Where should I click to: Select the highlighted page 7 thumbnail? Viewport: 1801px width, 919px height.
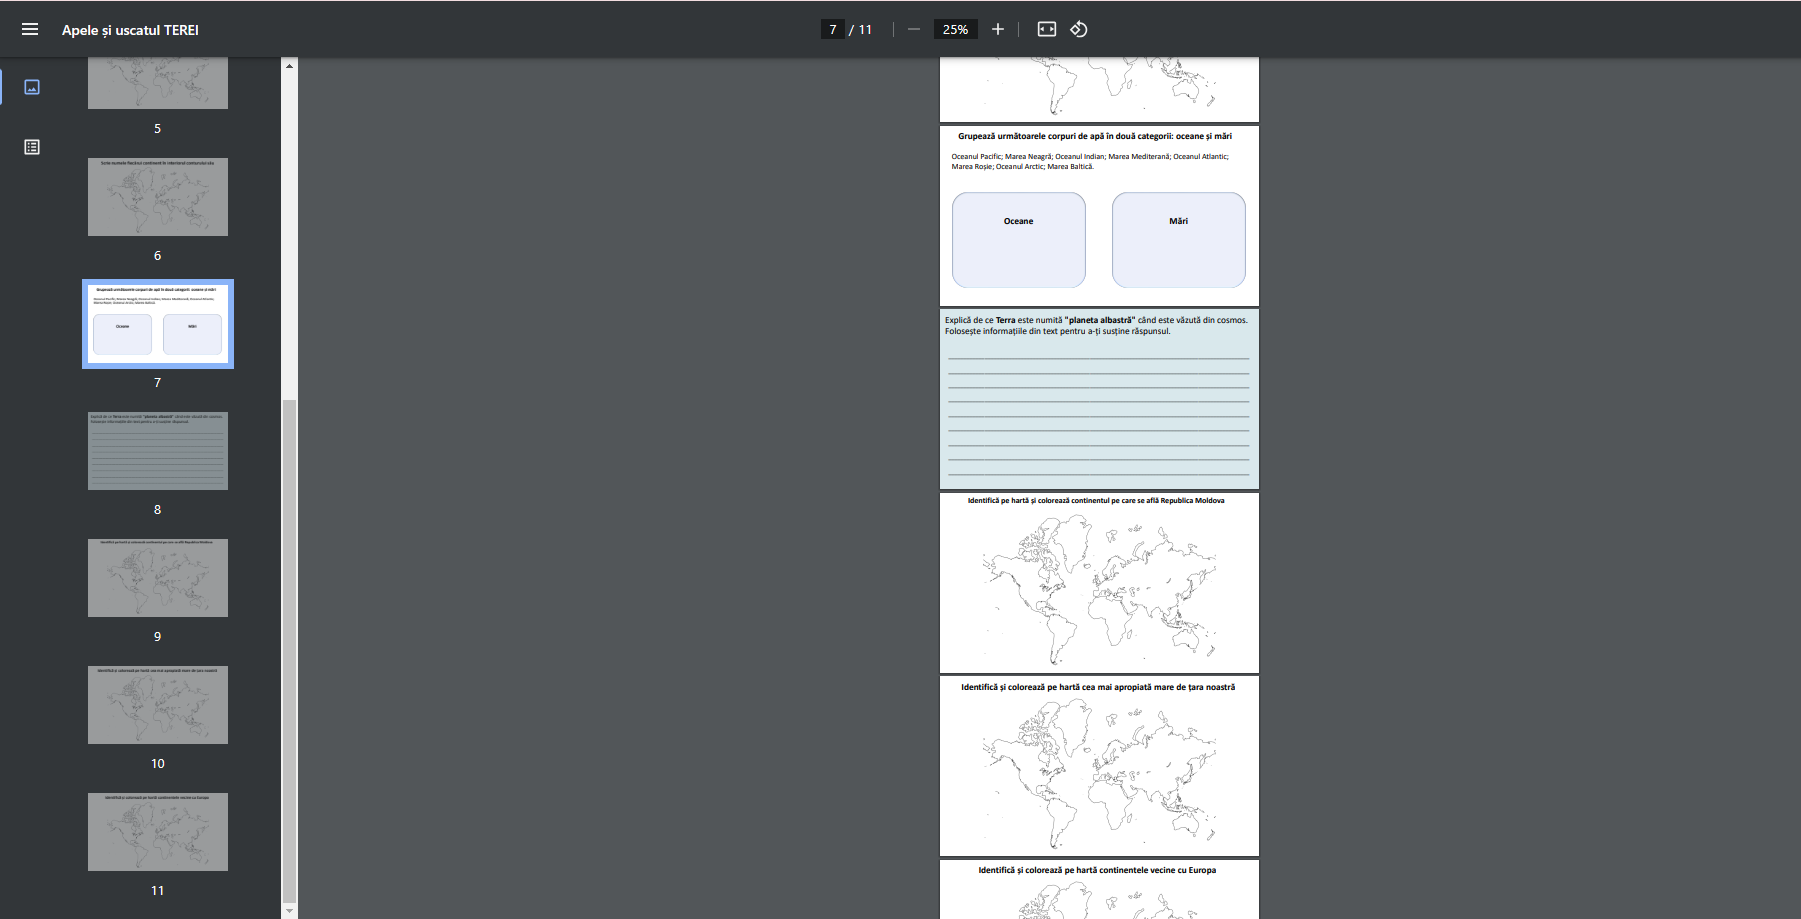(158, 324)
